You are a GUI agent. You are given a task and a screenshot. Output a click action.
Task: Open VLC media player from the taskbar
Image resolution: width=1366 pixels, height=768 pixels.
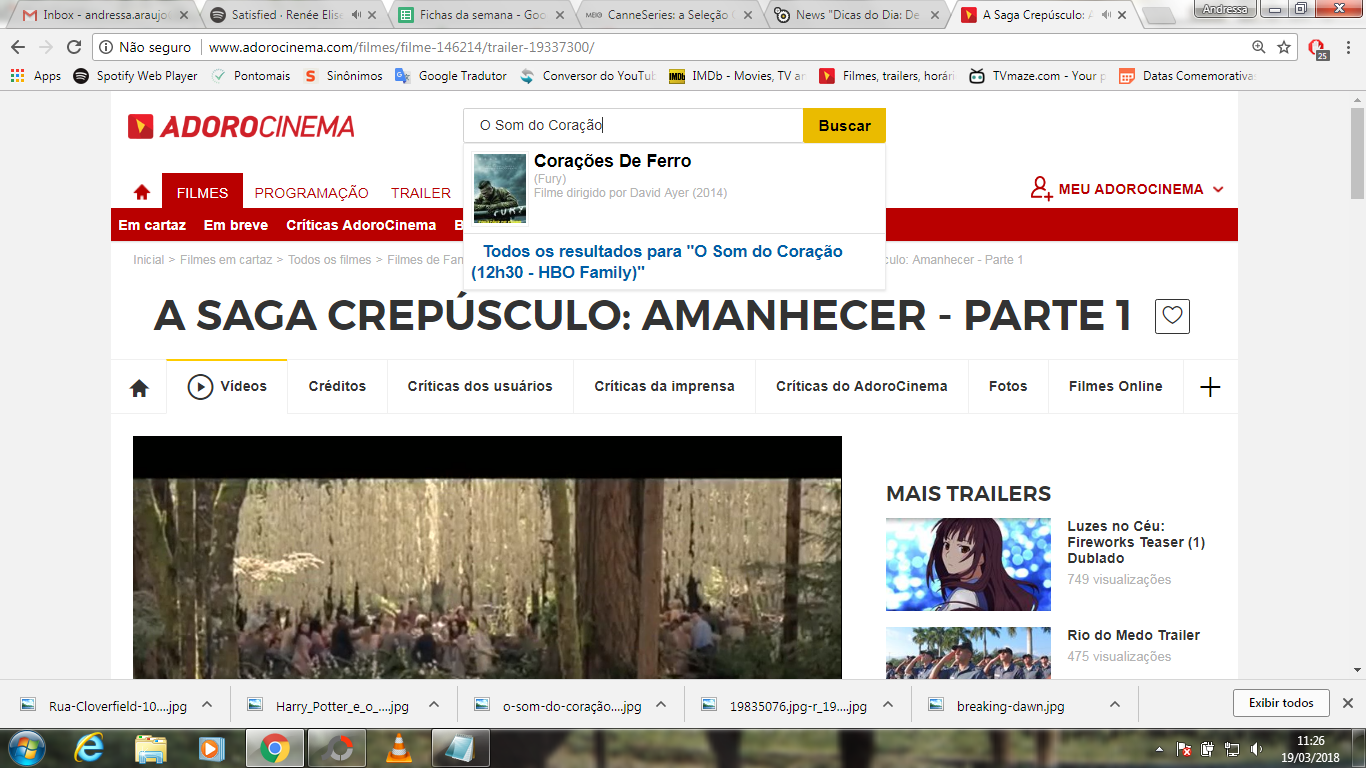(x=398, y=748)
